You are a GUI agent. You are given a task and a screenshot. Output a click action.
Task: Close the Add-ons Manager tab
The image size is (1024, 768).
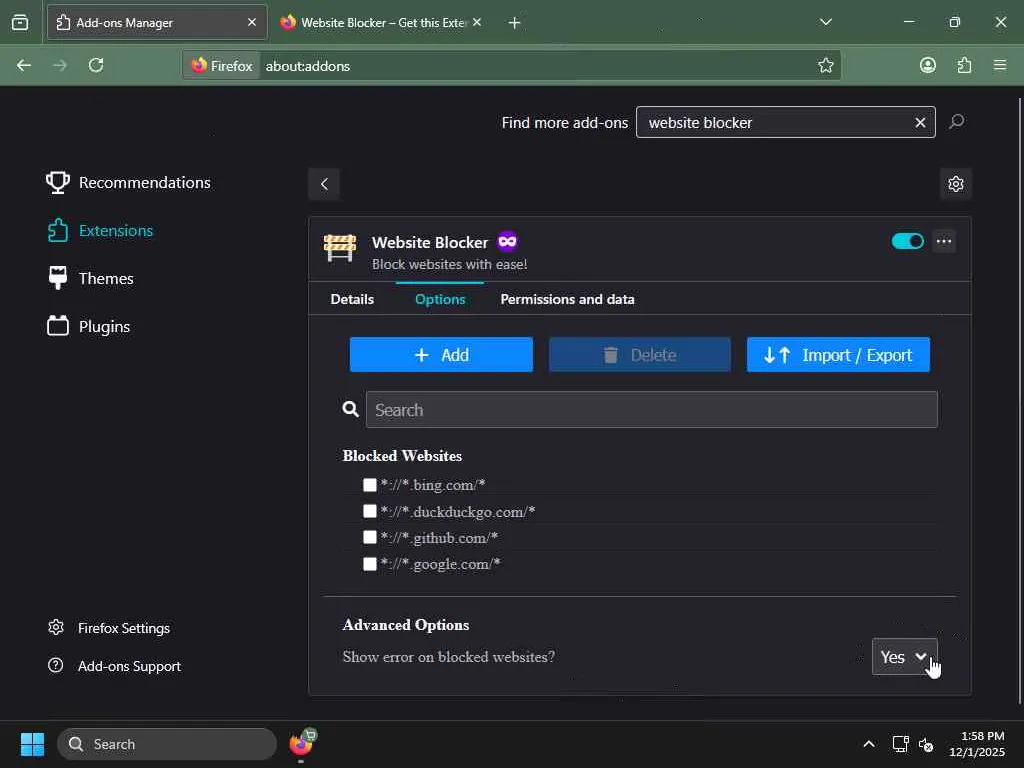pyautogui.click(x=251, y=22)
